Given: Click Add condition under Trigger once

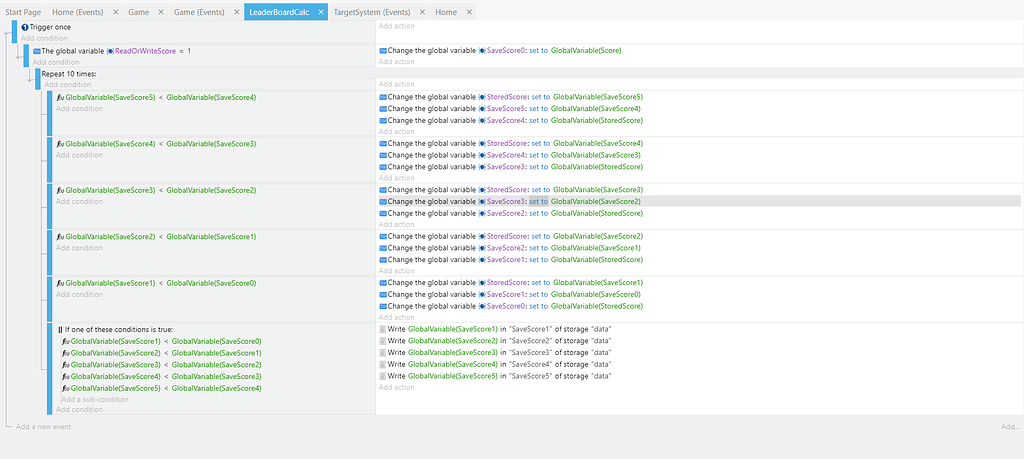Looking at the screenshot, I should [x=44, y=39].
